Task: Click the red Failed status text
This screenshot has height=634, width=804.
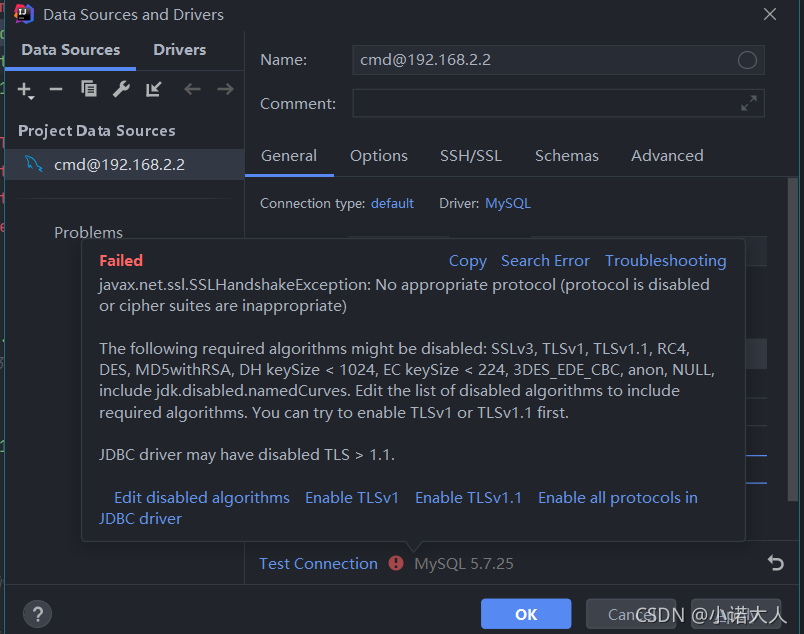Action: 121,261
